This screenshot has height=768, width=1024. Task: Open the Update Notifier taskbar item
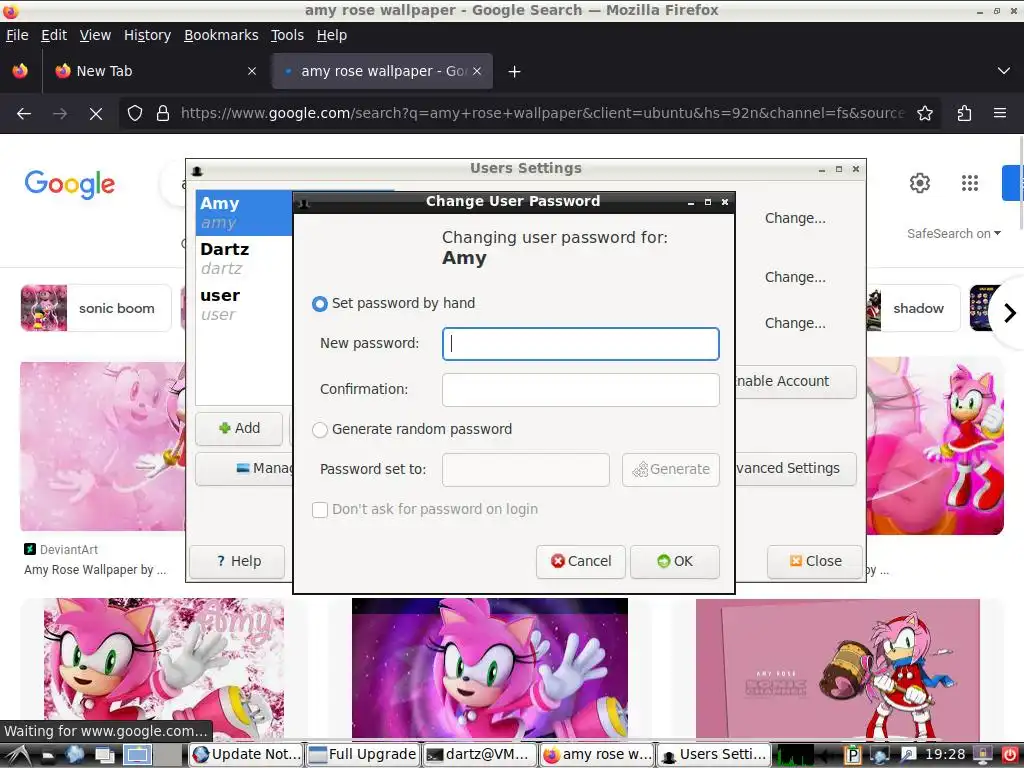[248, 755]
